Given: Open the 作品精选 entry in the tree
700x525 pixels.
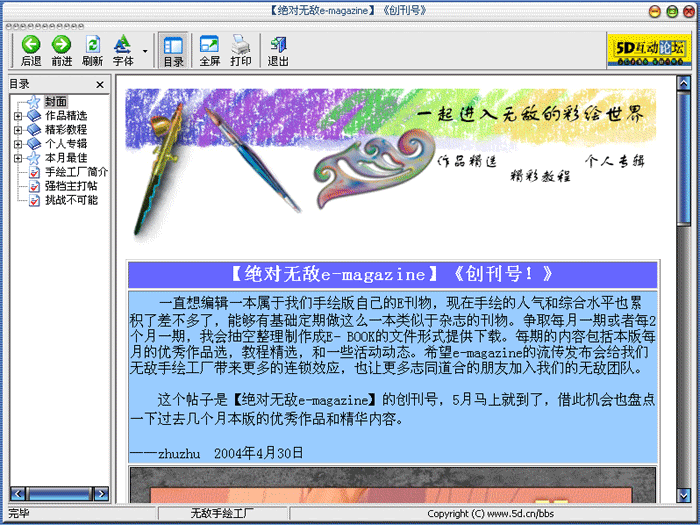Looking at the screenshot, I should [66, 116].
